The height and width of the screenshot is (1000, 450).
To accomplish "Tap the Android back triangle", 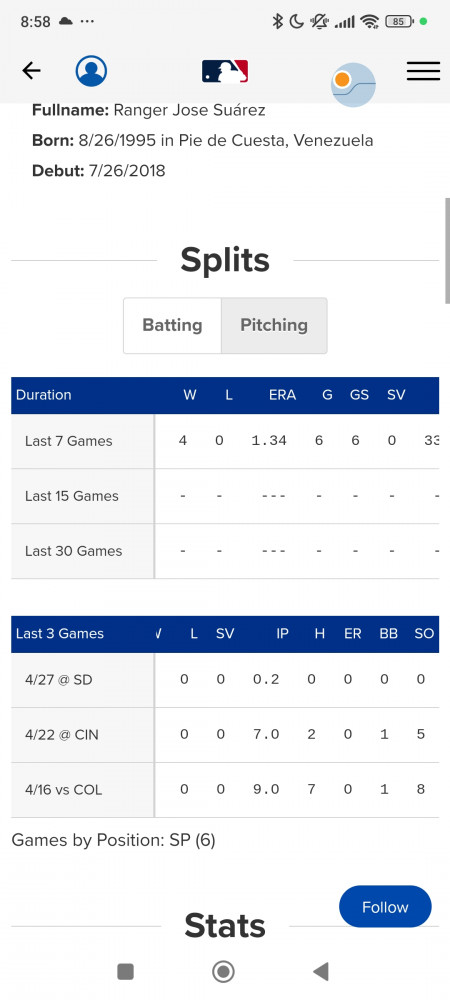I will (321, 971).
